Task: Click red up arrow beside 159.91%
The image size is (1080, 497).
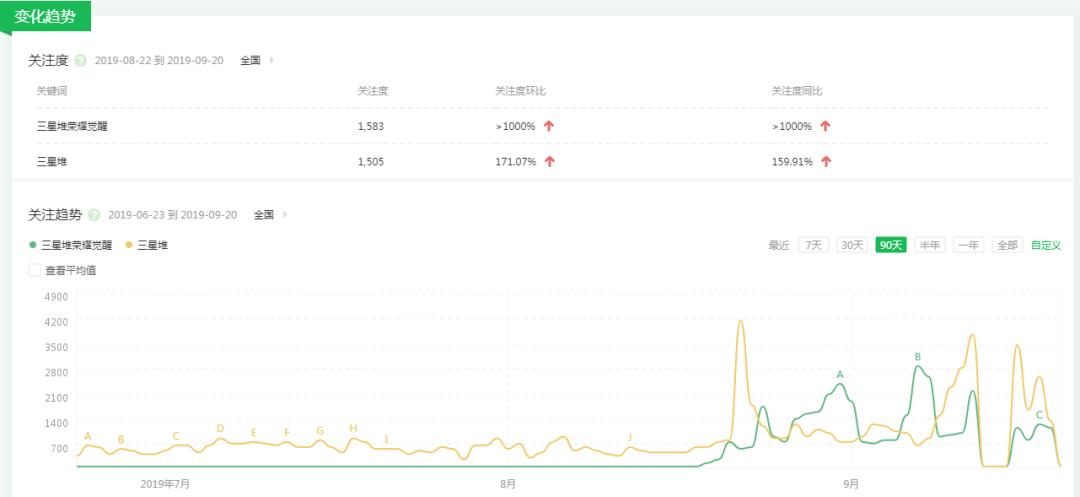Action: tap(827, 162)
